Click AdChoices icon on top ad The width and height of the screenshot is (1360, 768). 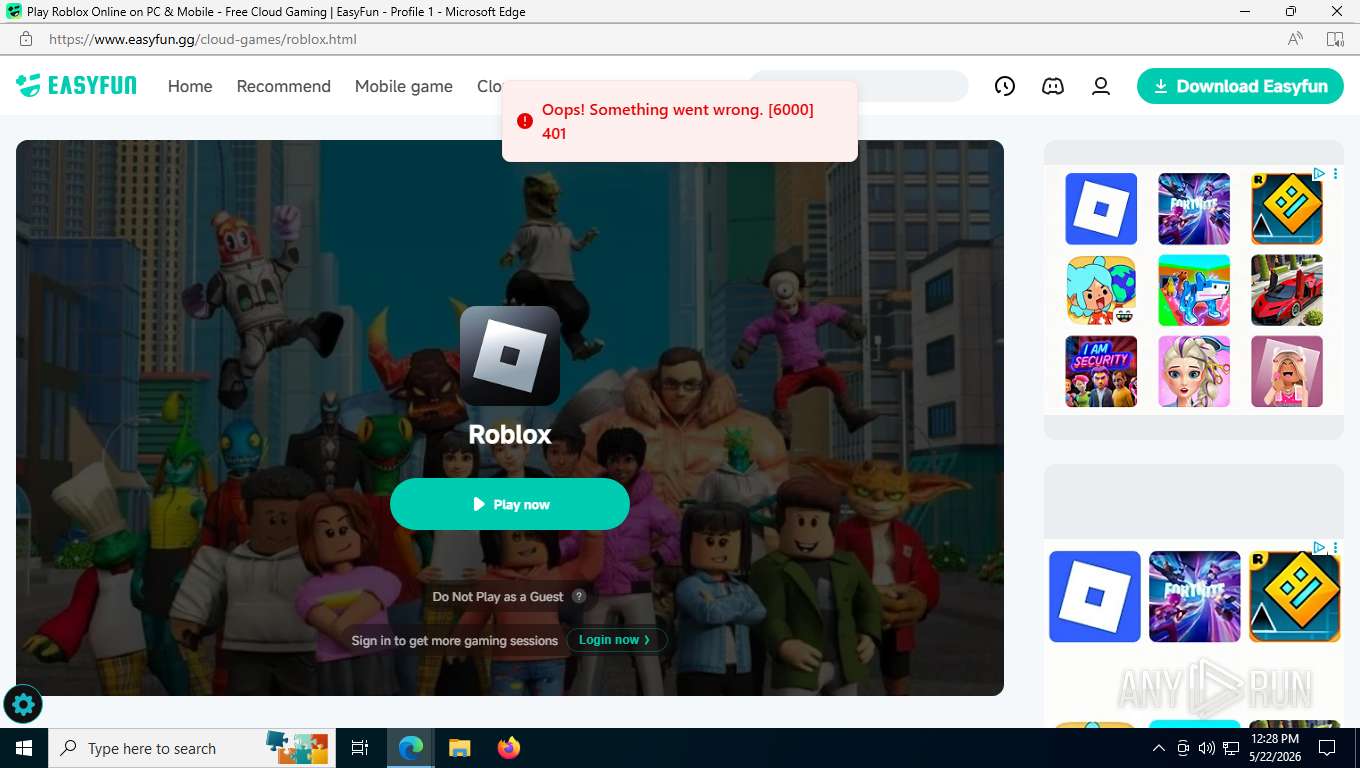(x=1319, y=174)
